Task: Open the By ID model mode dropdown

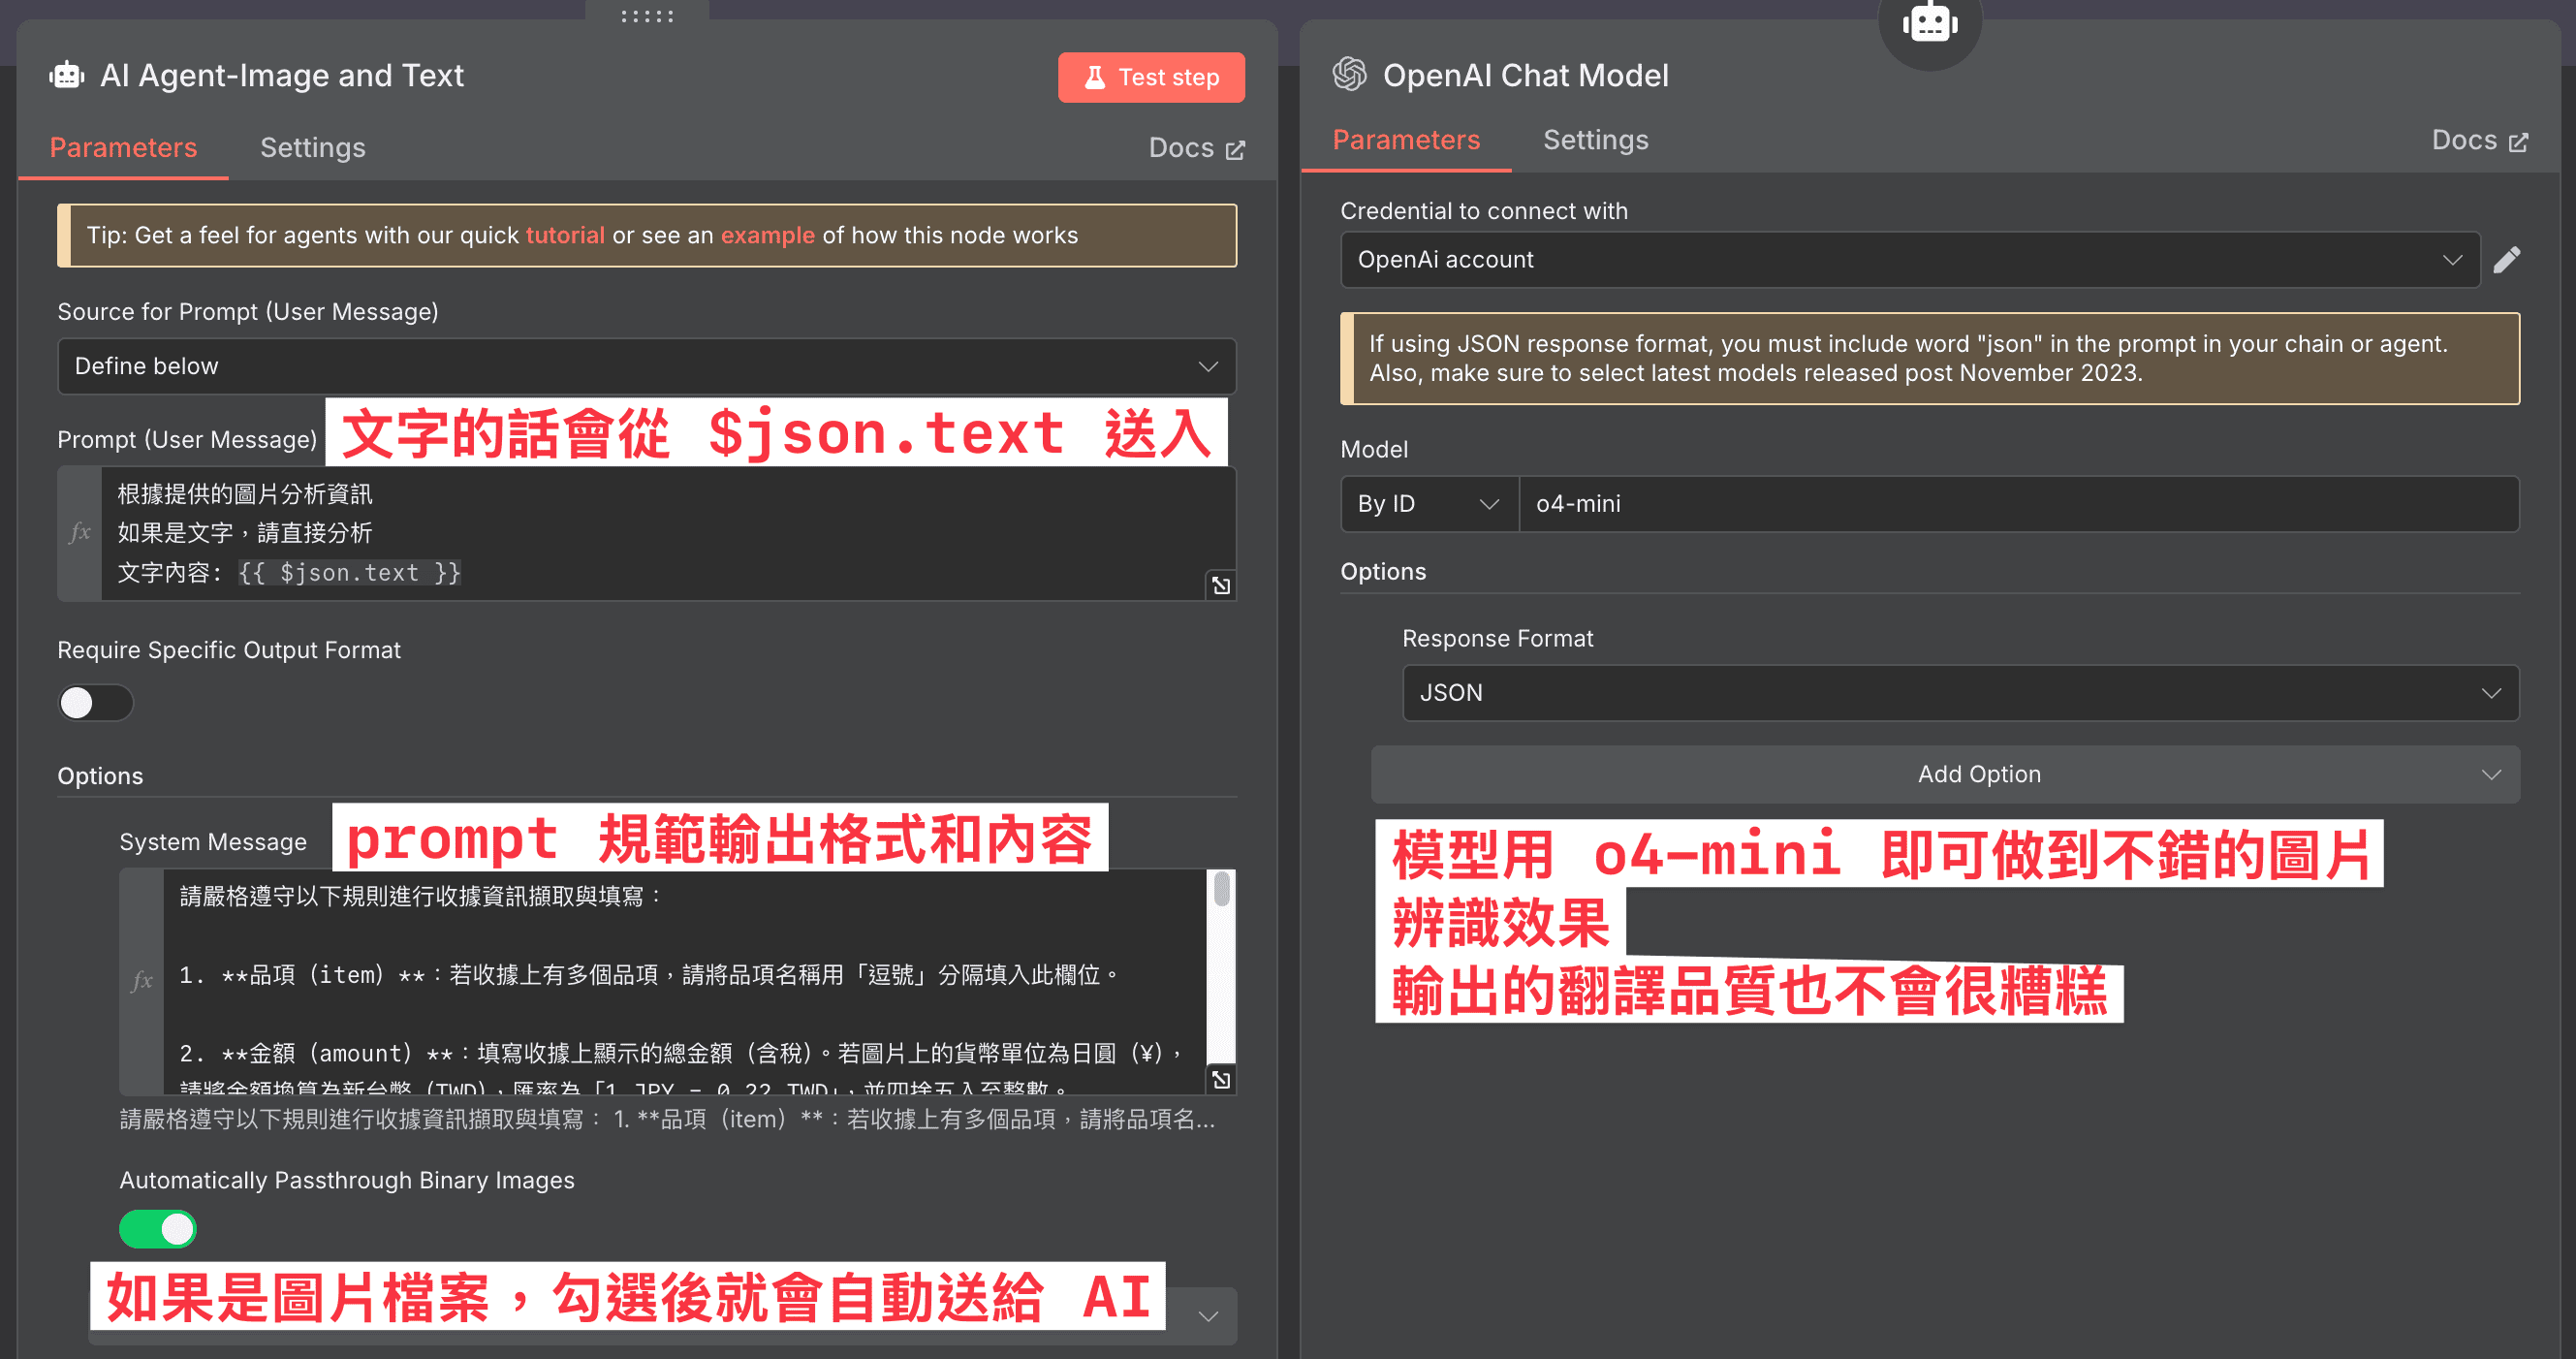Action: [1427, 504]
